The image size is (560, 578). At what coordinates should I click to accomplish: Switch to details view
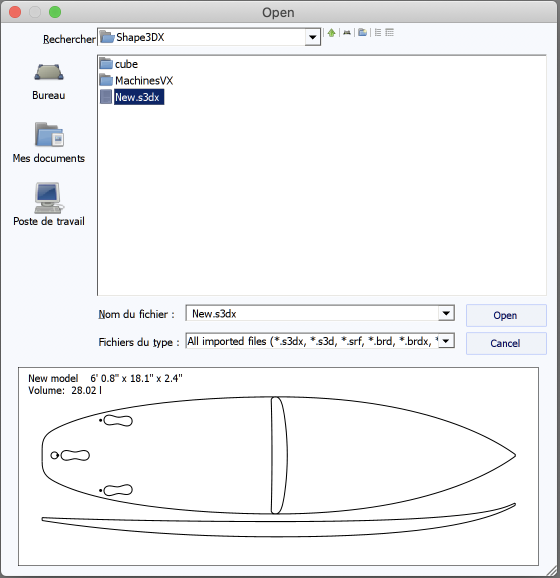[x=389, y=33]
